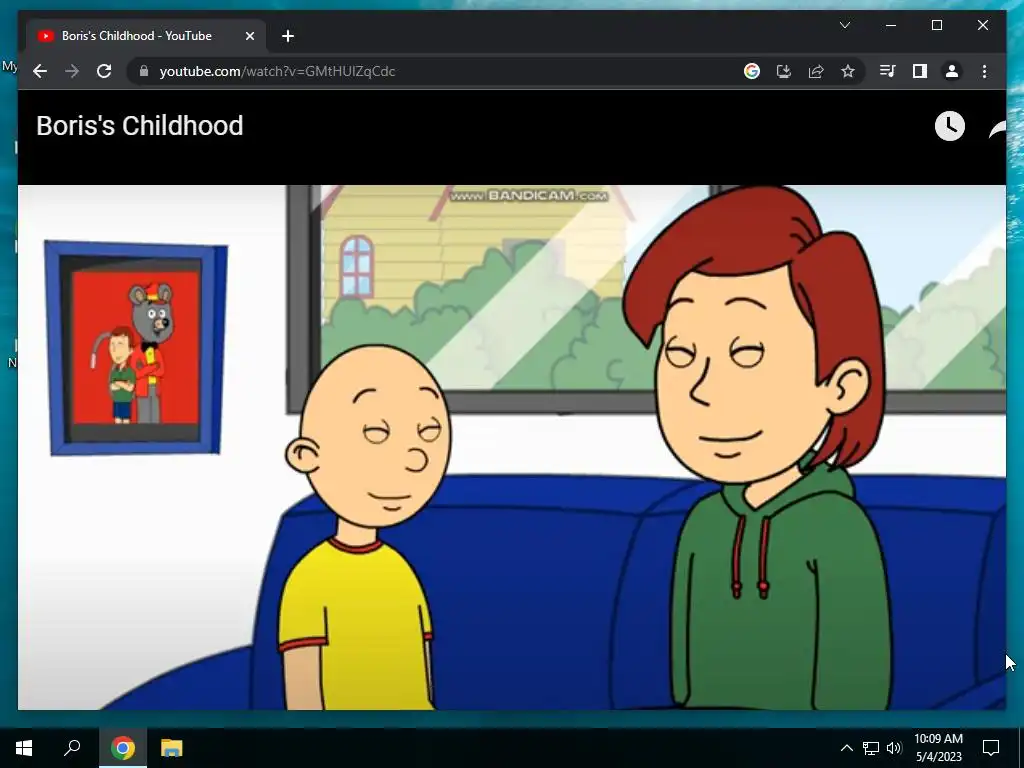This screenshot has height=768, width=1024.
Task: Open the taskbar clock and date
Action: (938, 748)
